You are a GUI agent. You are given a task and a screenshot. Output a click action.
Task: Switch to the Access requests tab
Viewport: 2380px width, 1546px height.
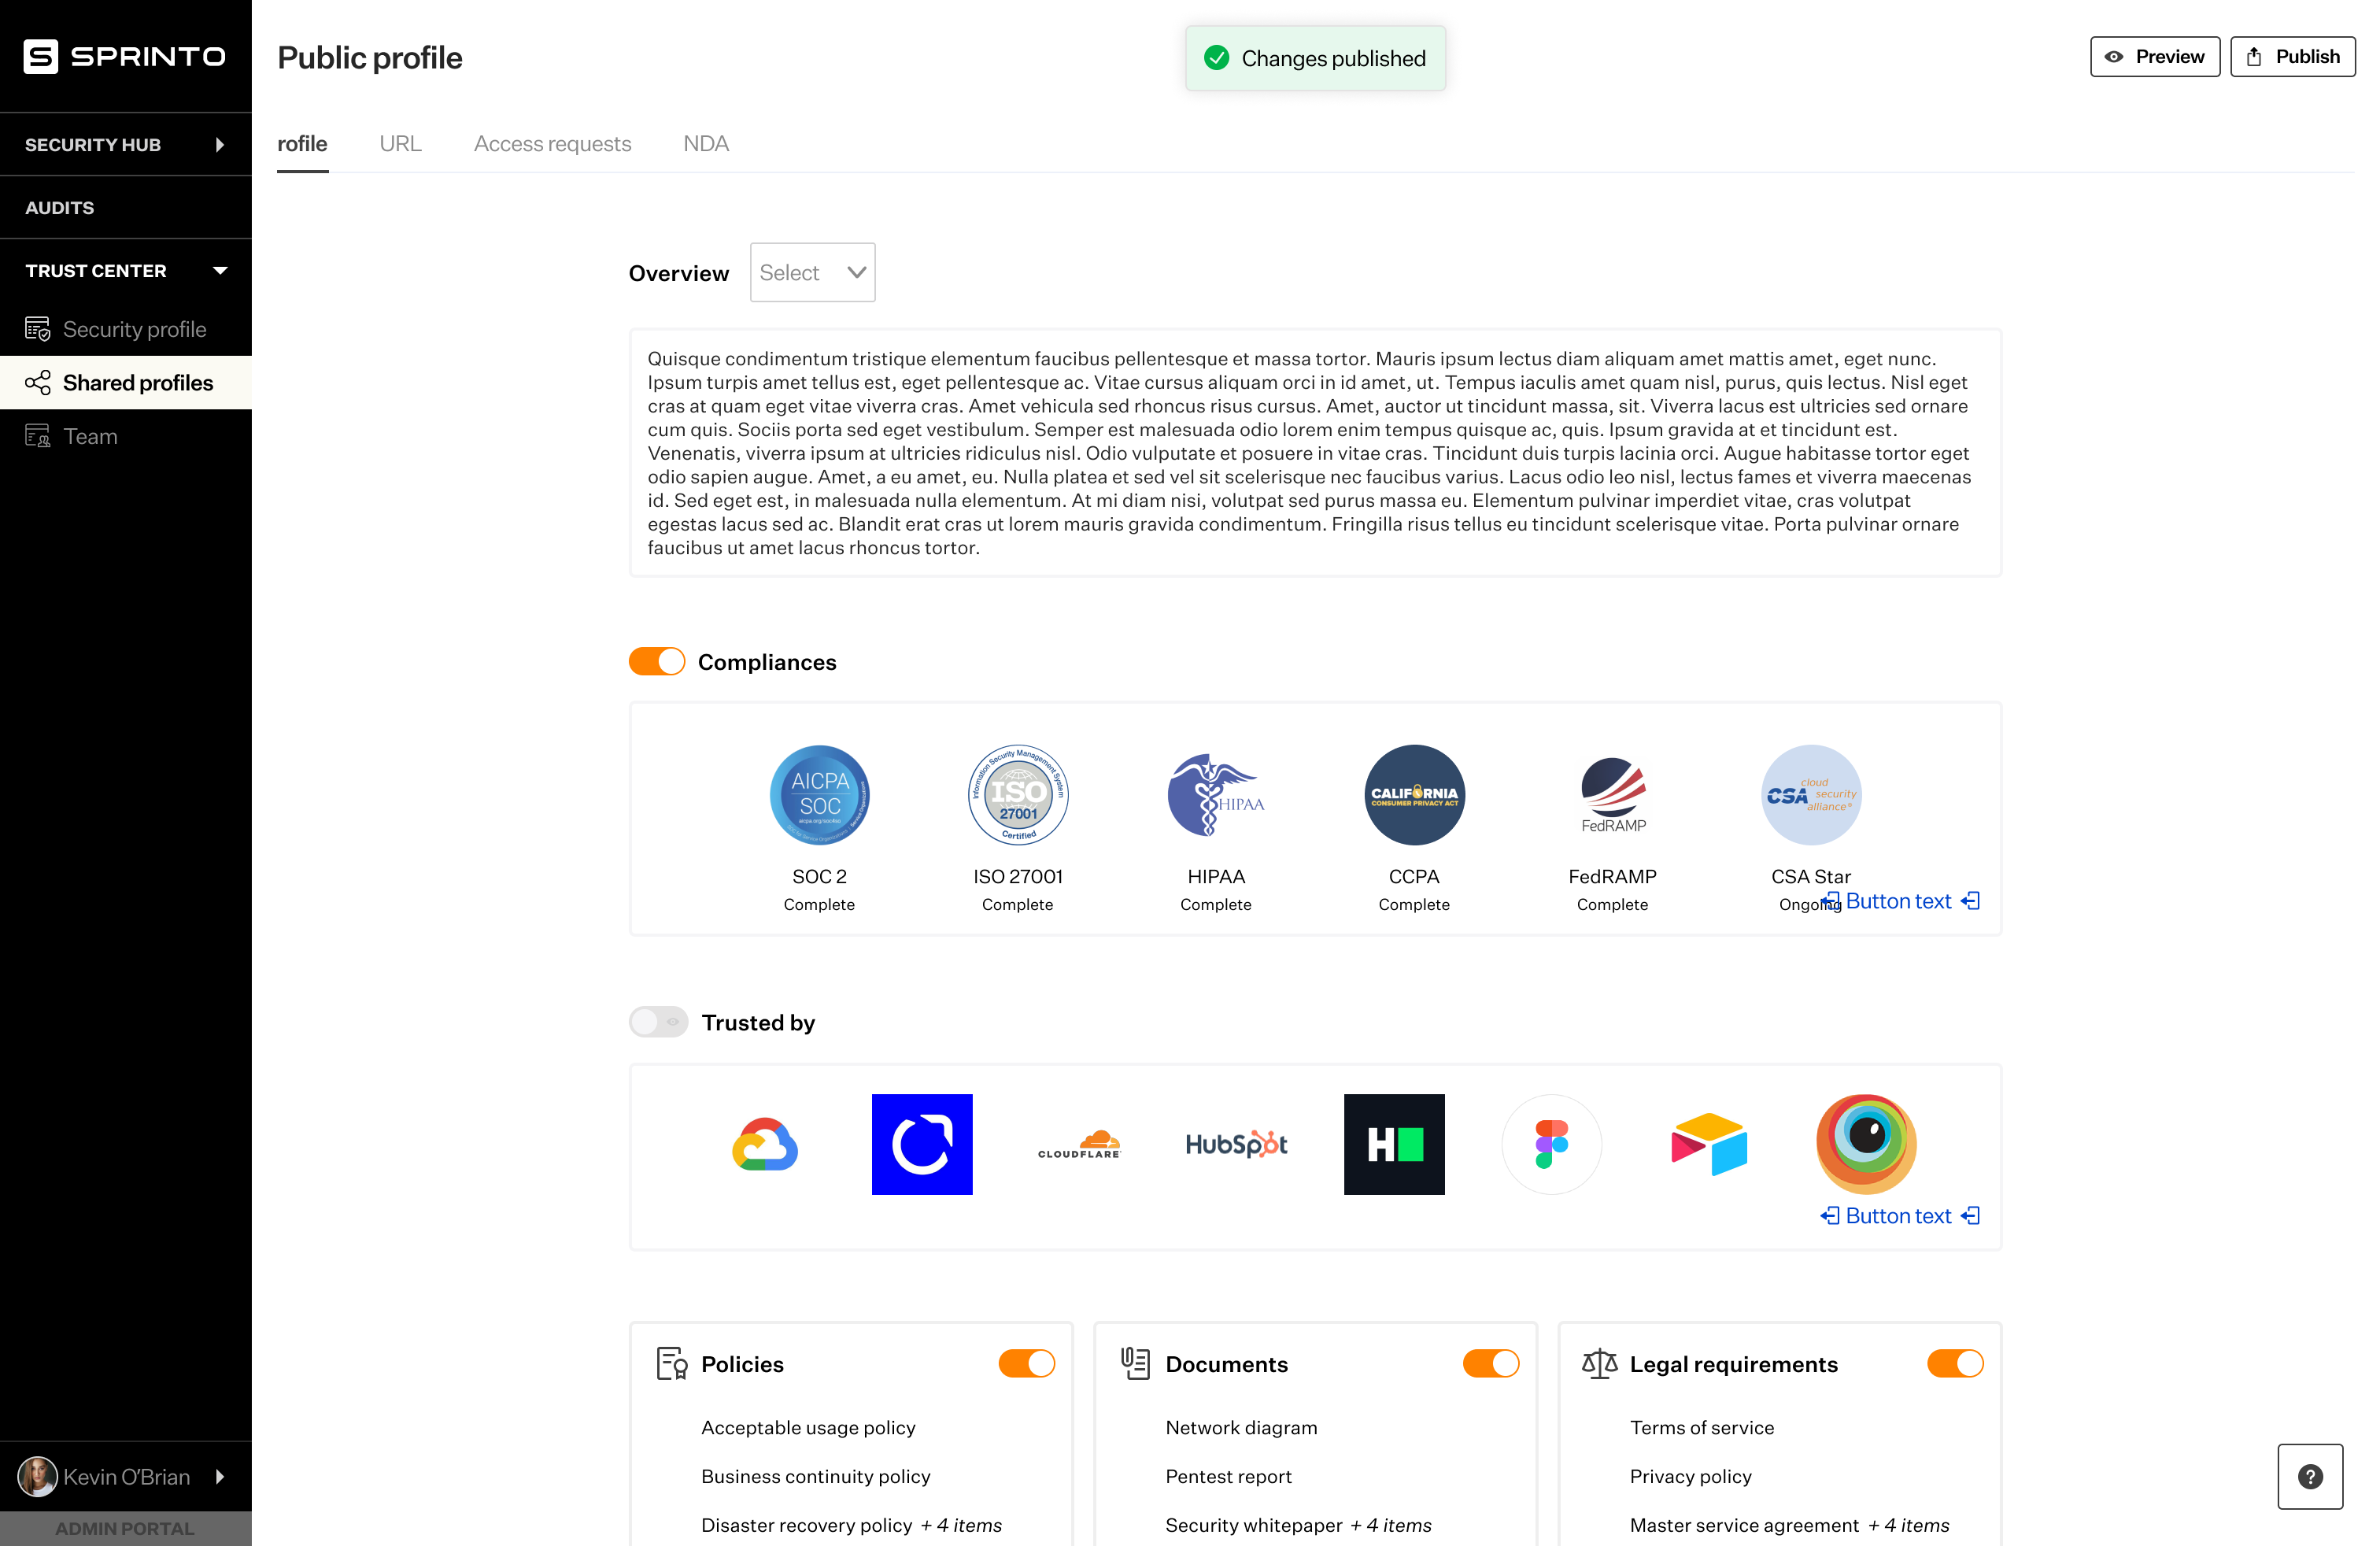click(552, 144)
